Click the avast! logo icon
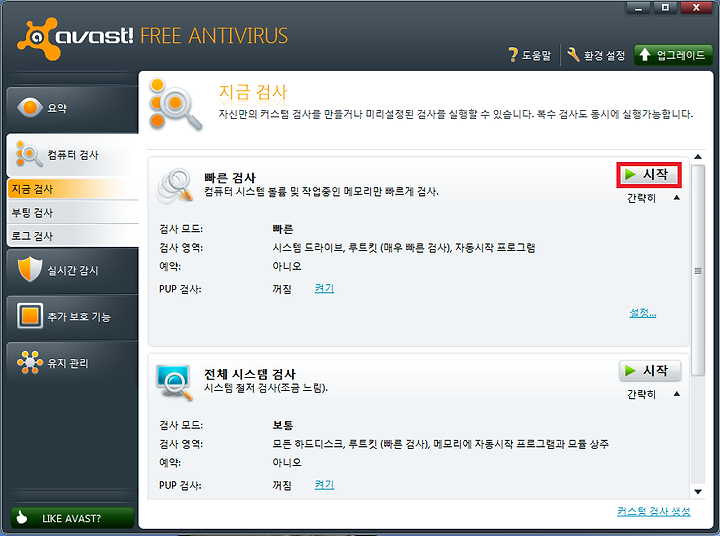 [38, 39]
